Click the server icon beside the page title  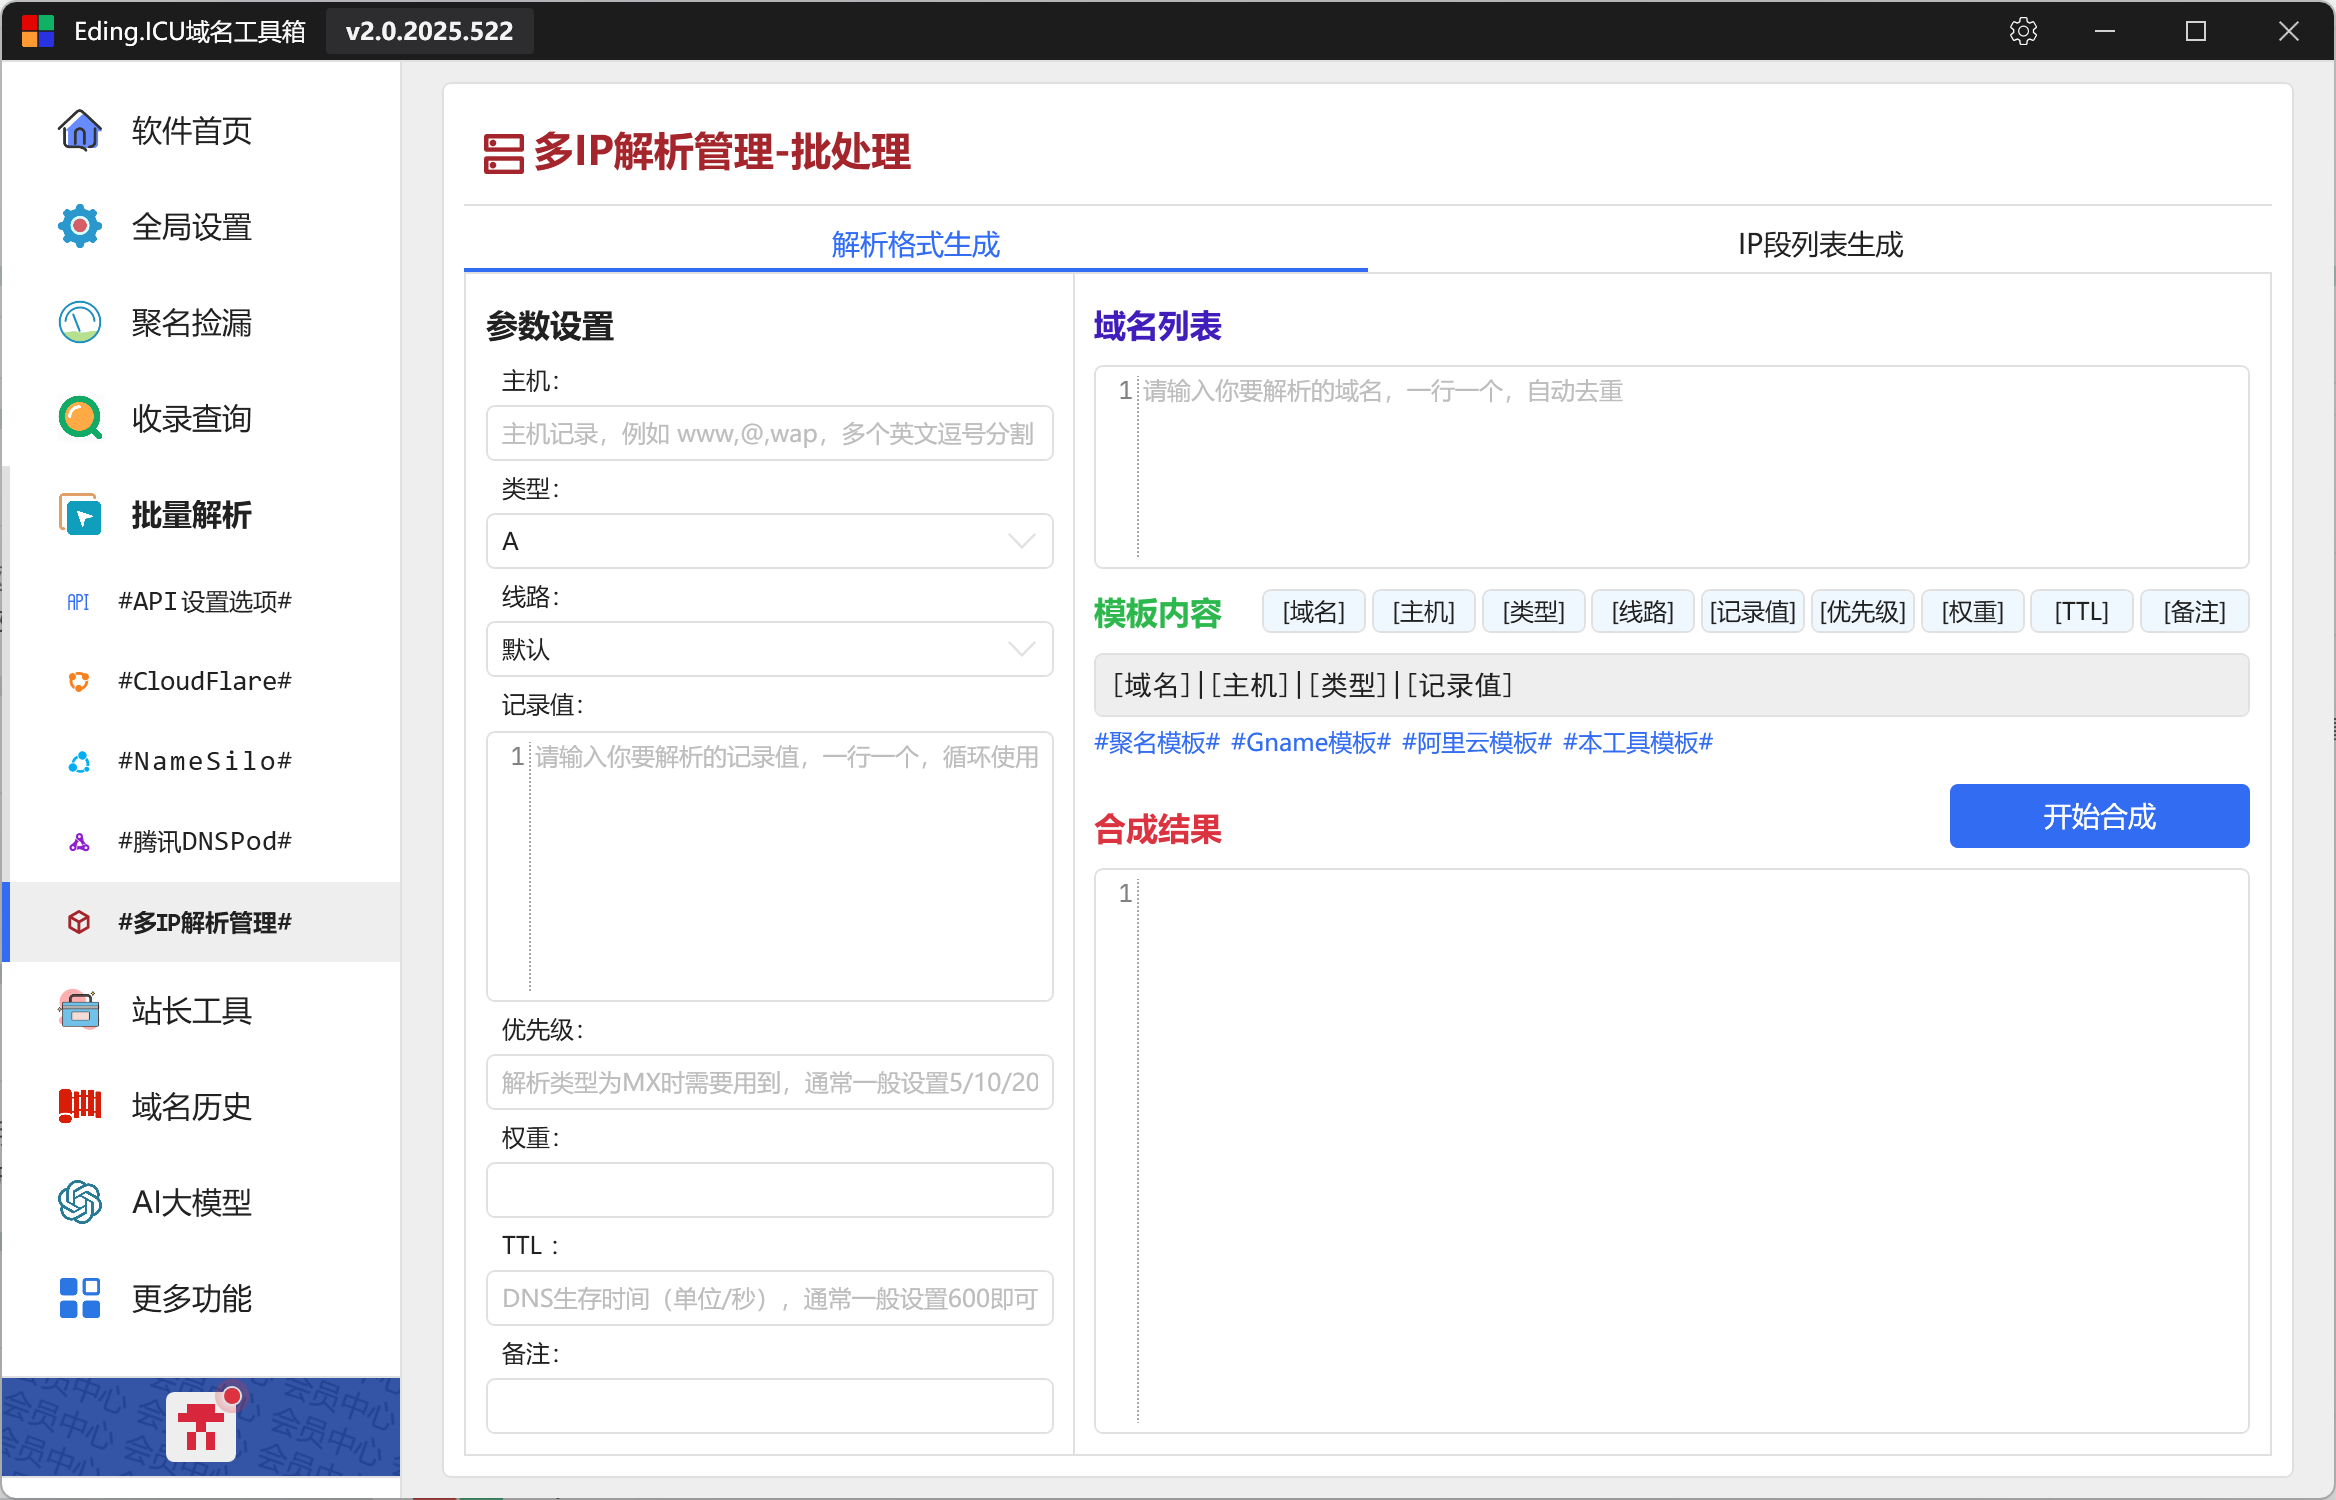(504, 154)
